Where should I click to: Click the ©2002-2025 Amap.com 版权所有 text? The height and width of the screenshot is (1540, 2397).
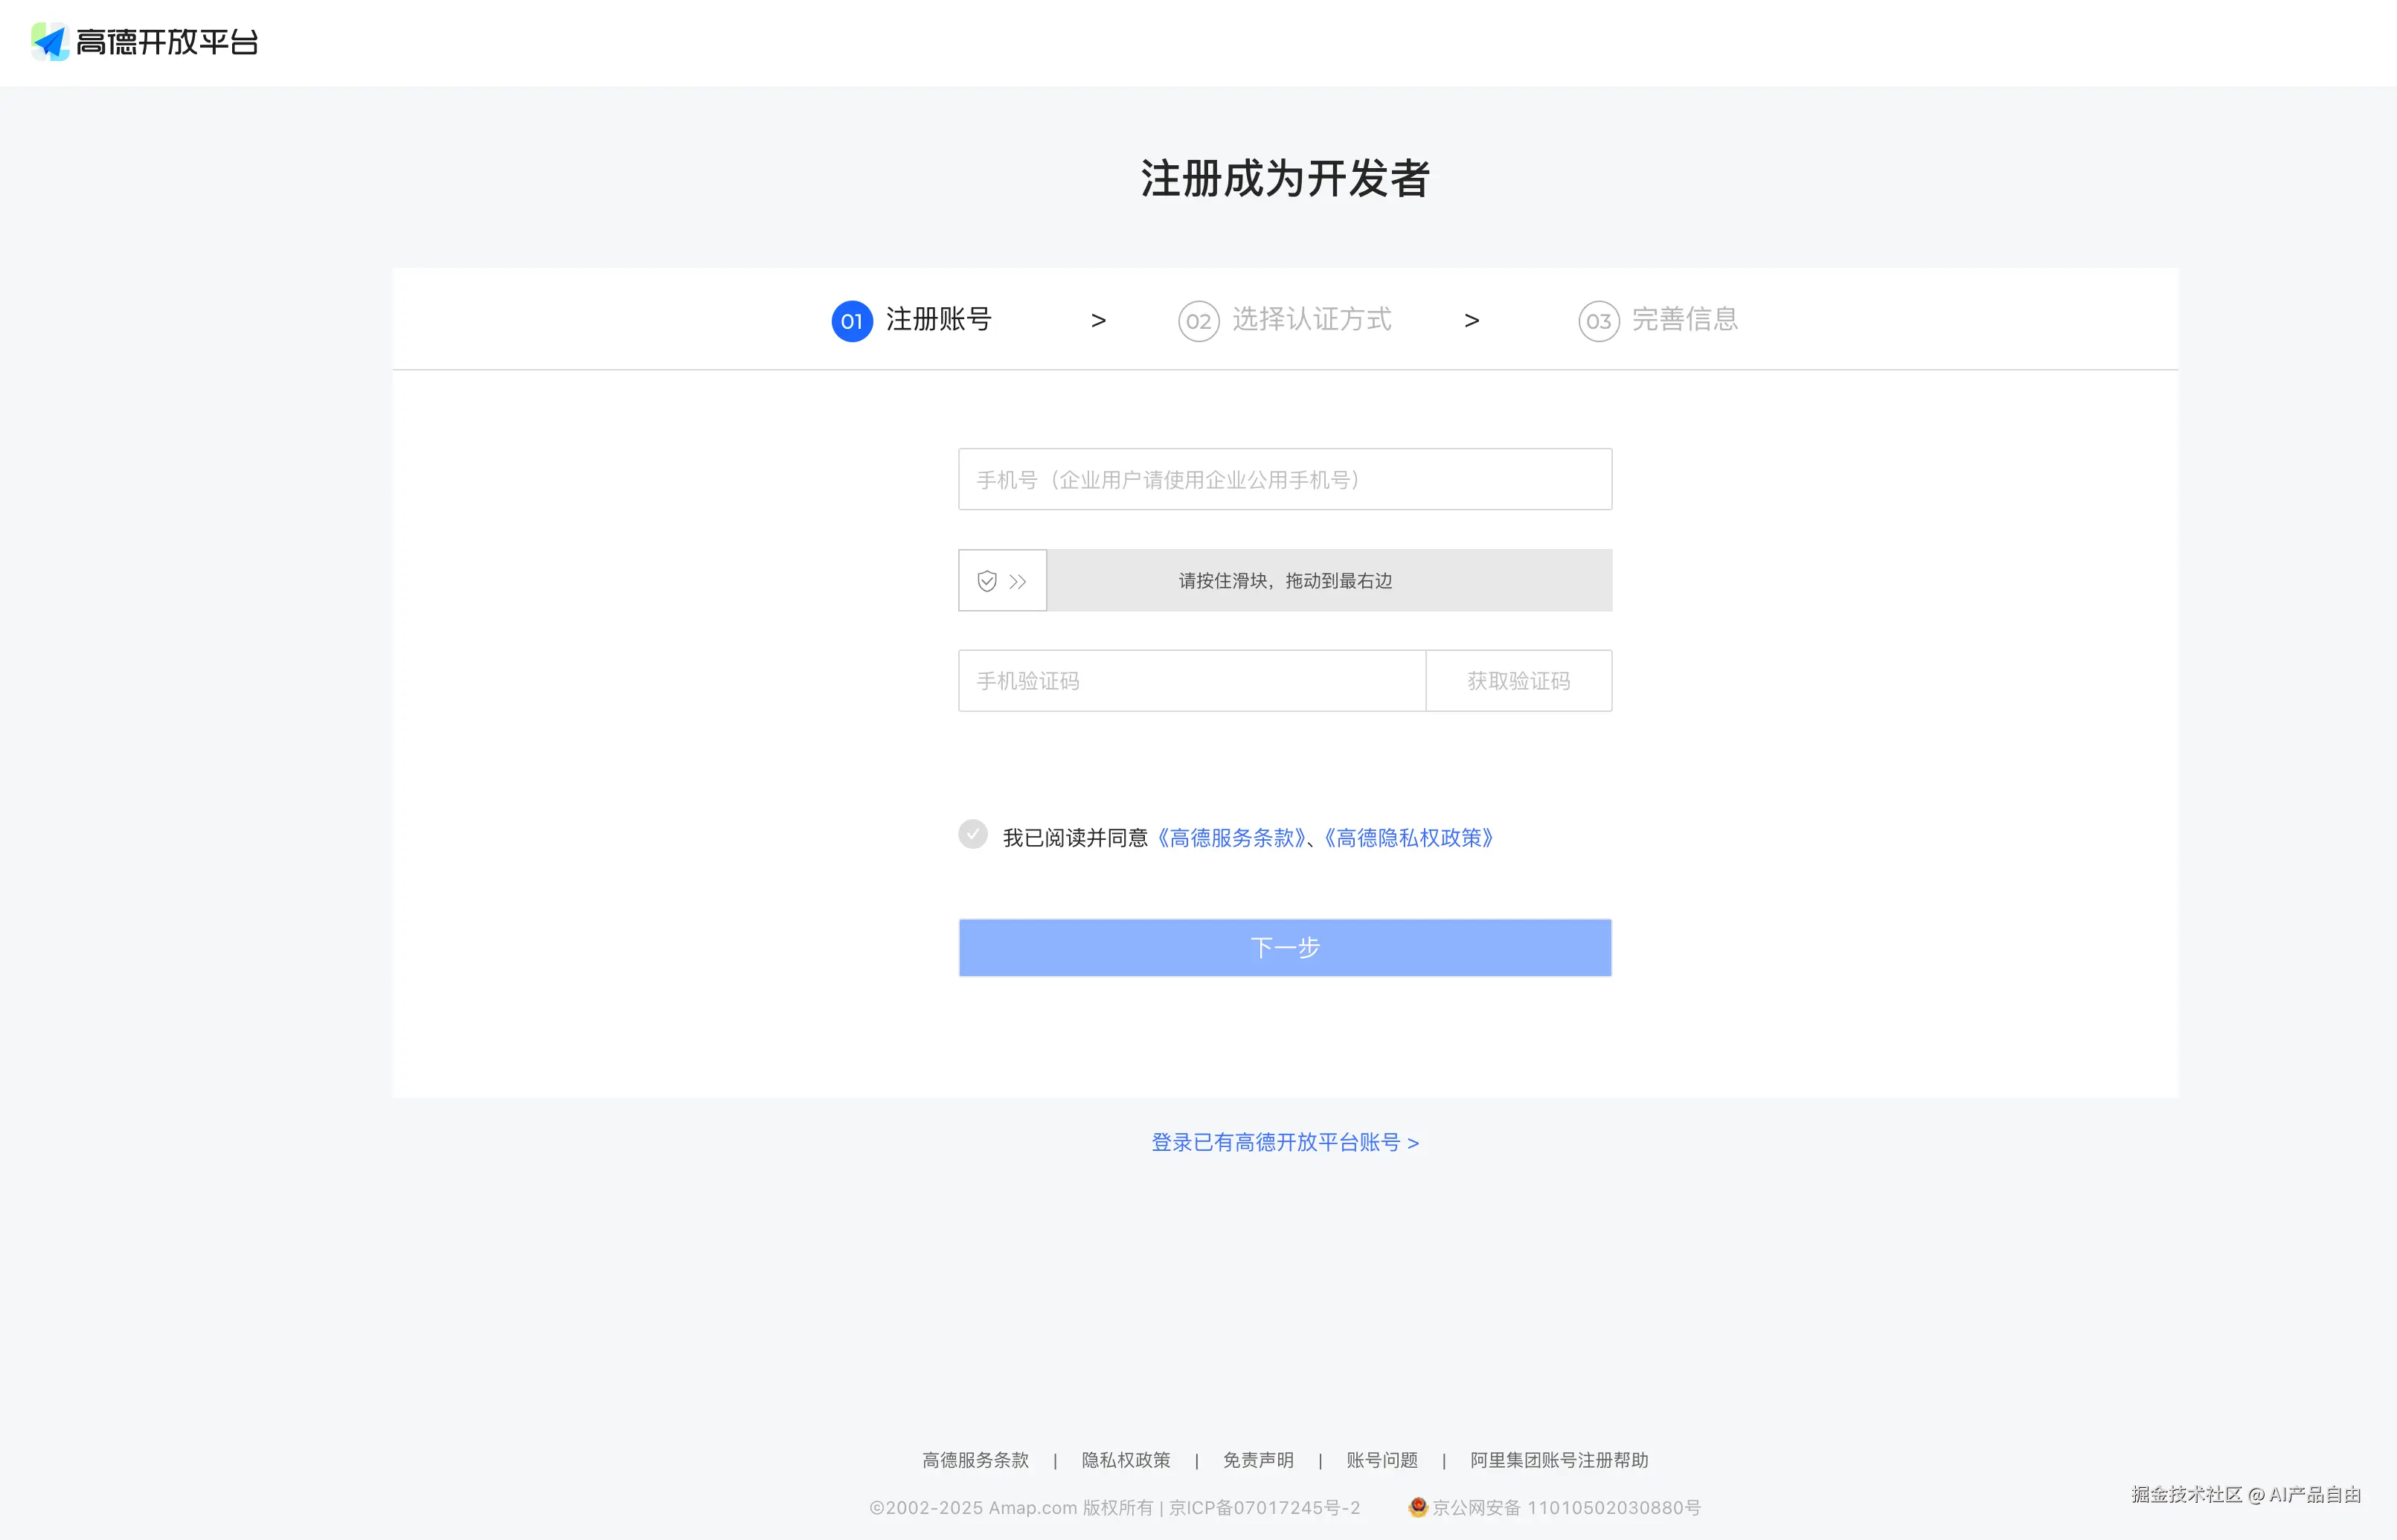coord(1011,1508)
